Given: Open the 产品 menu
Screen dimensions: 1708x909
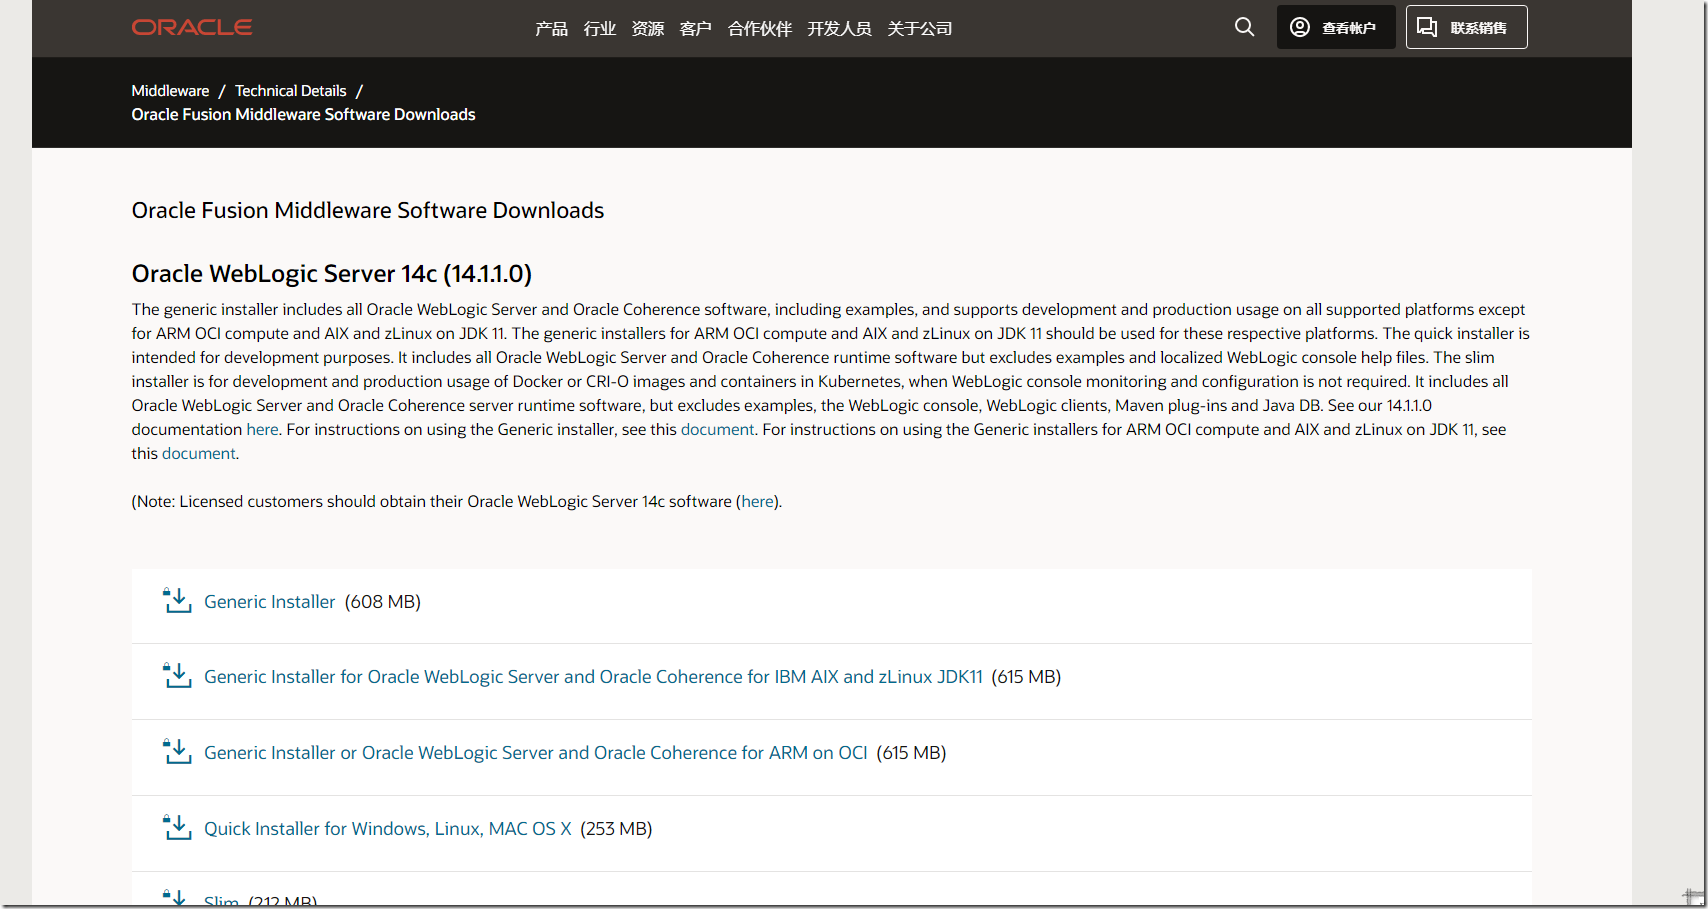Looking at the screenshot, I should [551, 29].
